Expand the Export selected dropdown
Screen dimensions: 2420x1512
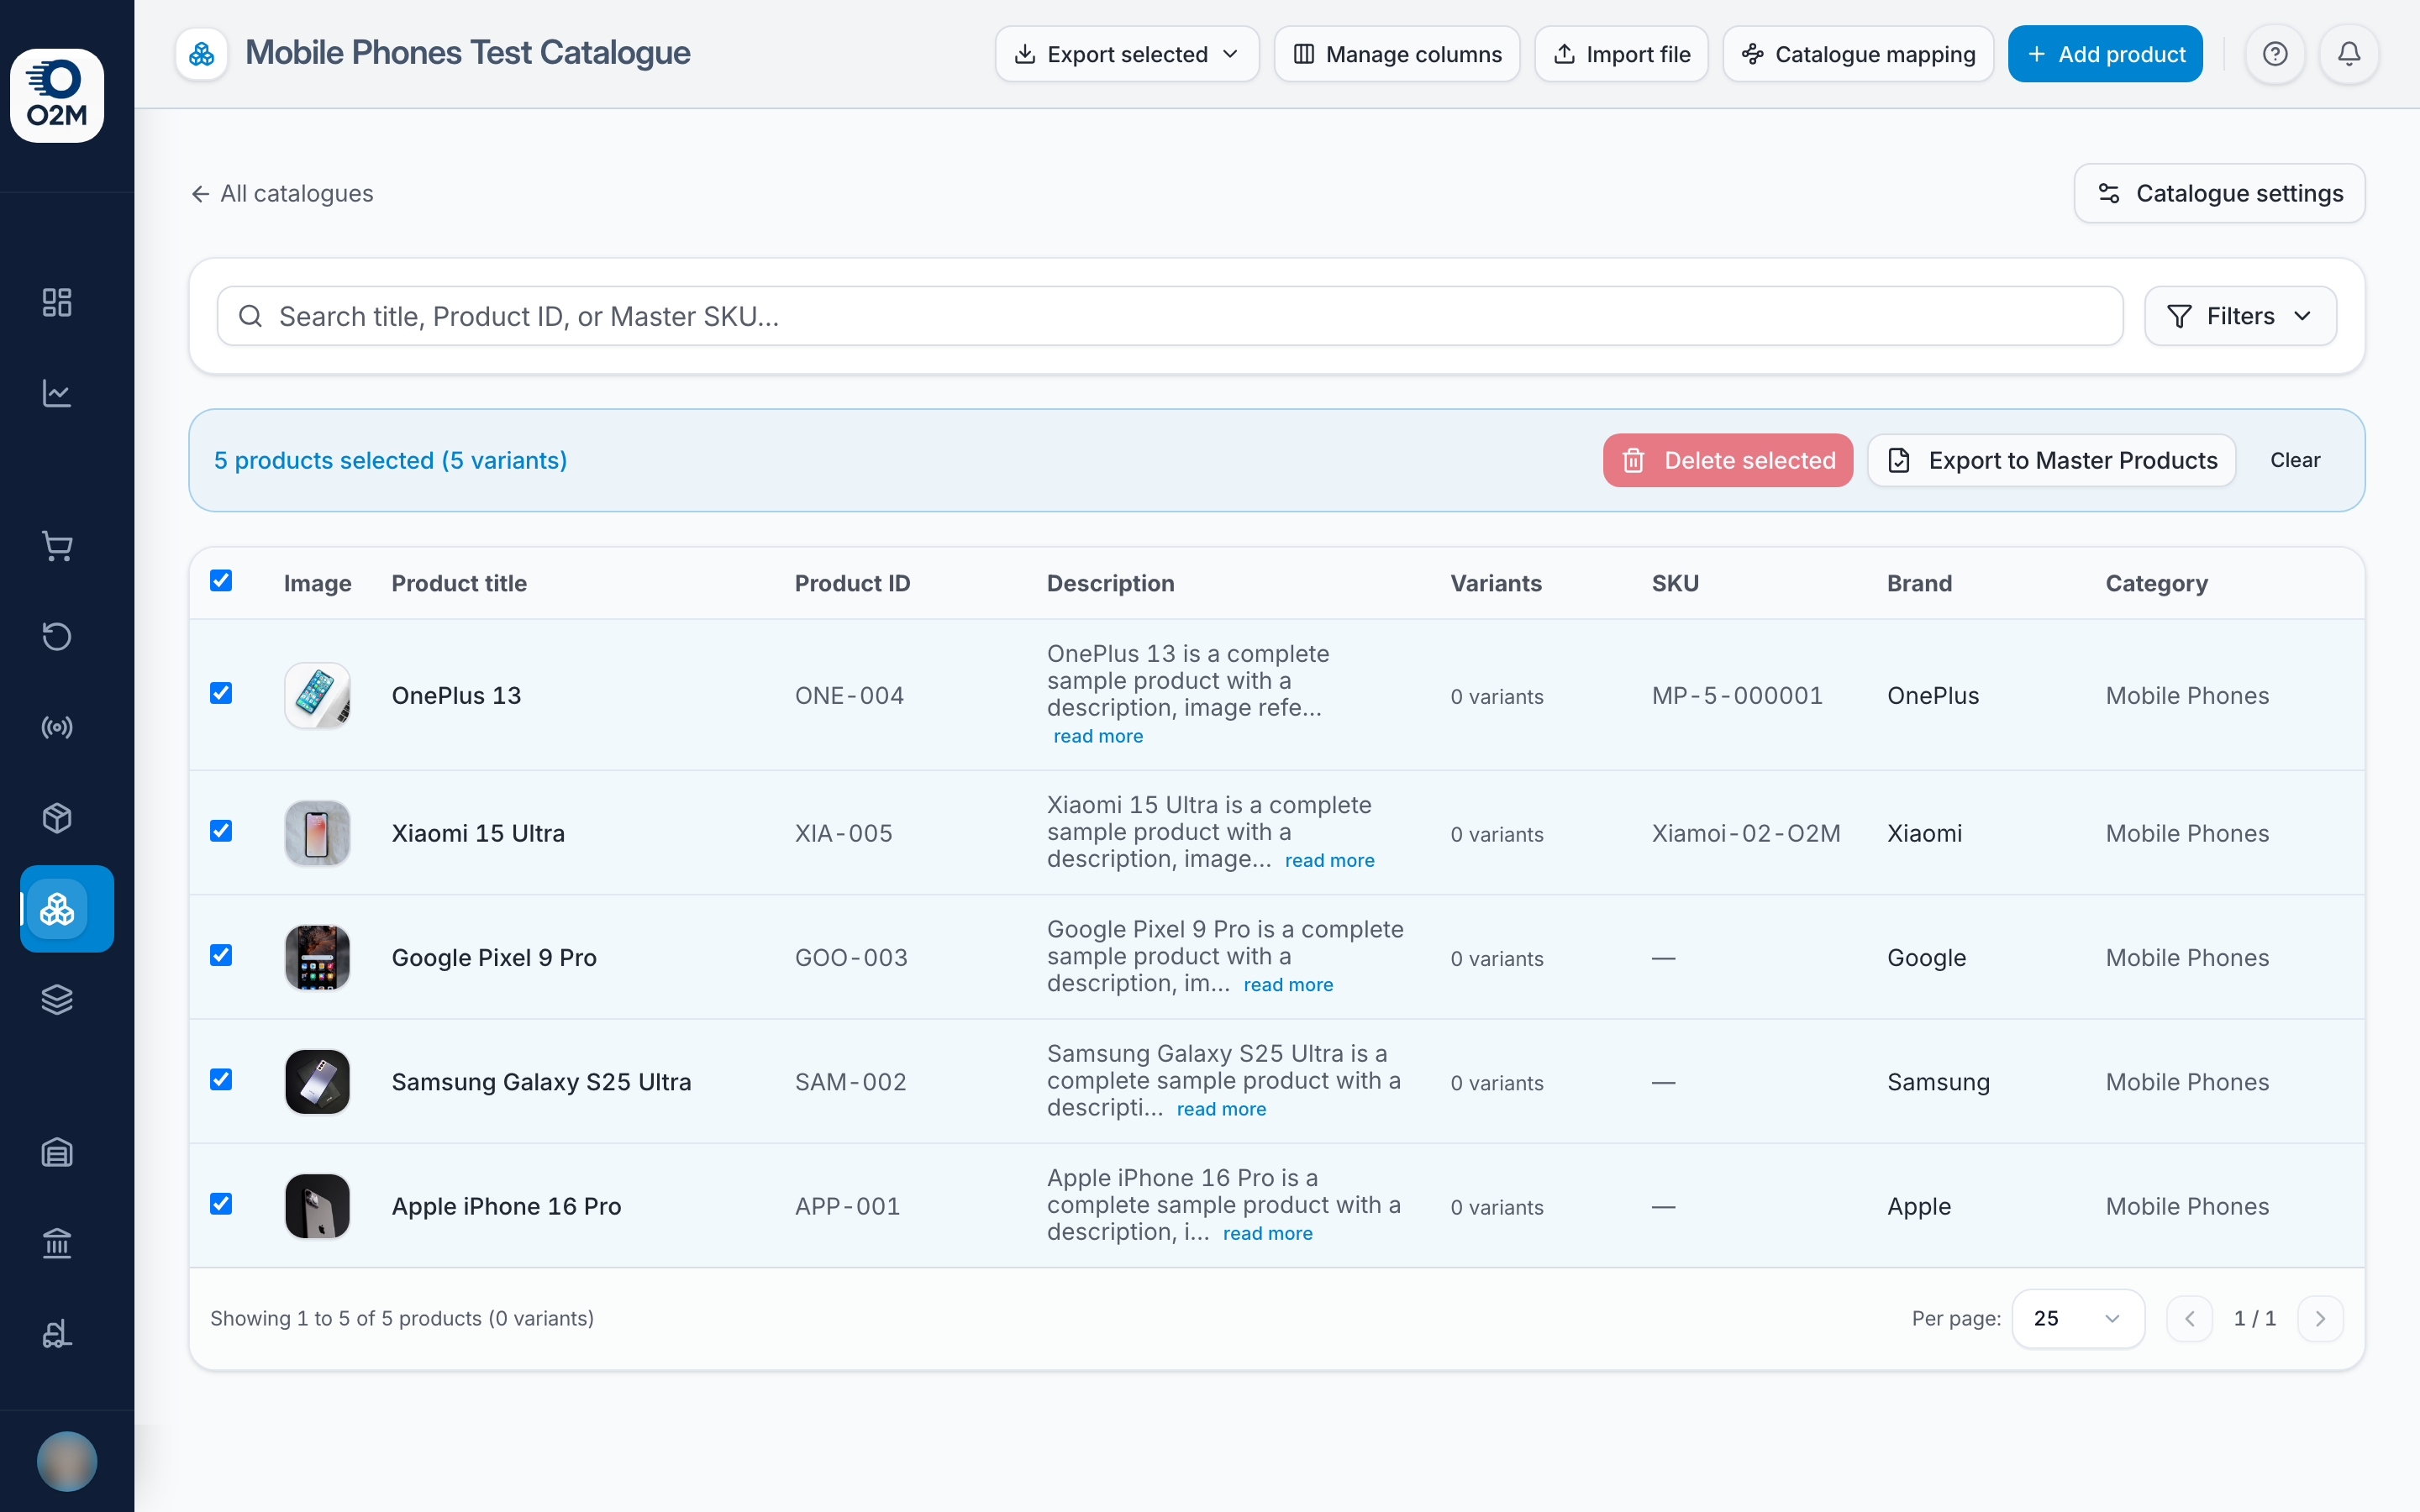click(1127, 54)
